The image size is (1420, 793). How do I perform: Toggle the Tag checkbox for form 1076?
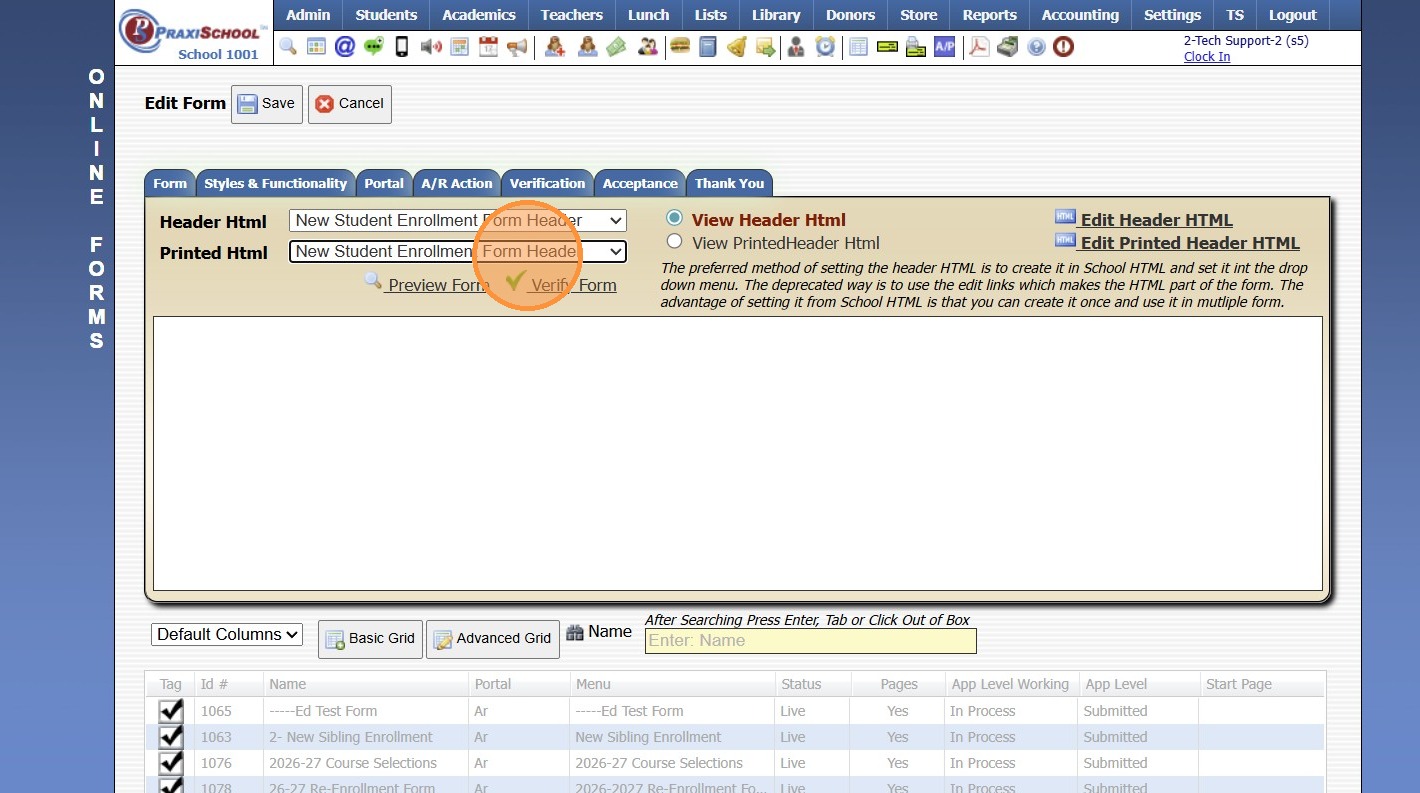(171, 762)
